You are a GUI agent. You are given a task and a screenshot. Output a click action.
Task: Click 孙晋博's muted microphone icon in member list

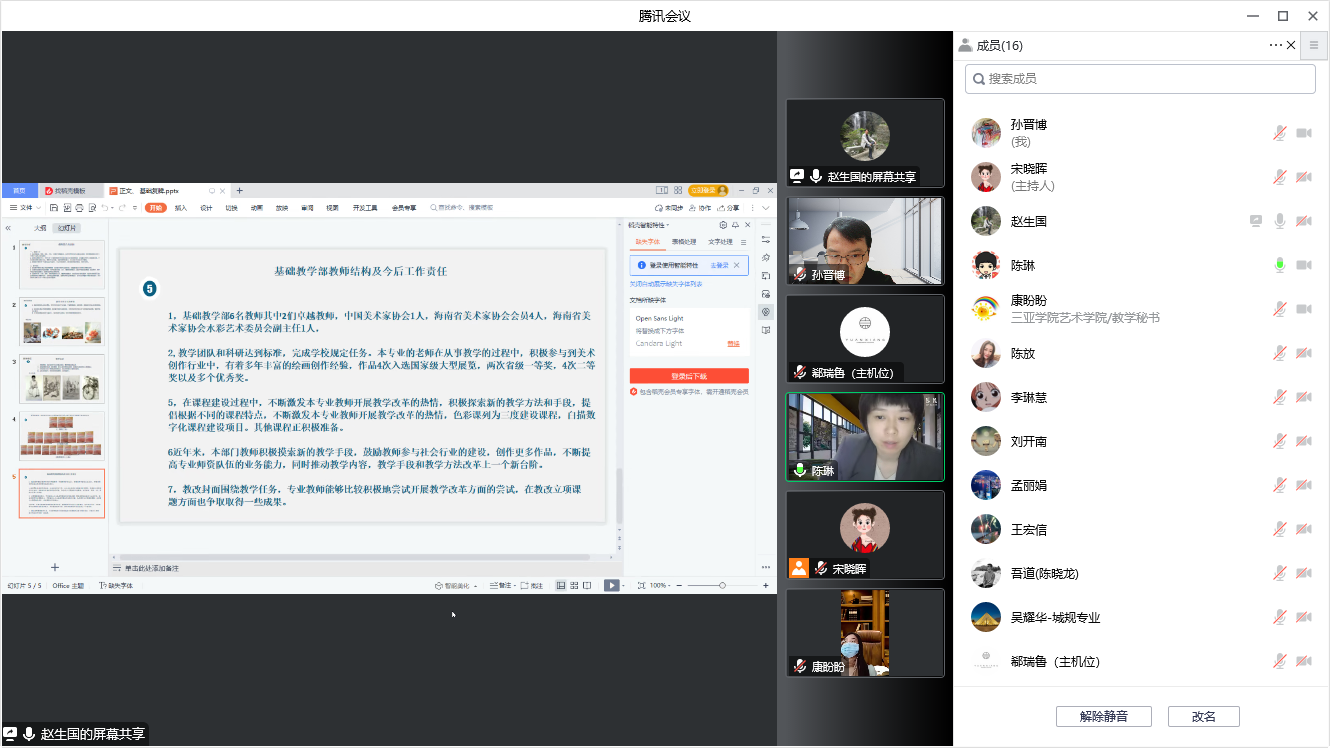(1279, 133)
